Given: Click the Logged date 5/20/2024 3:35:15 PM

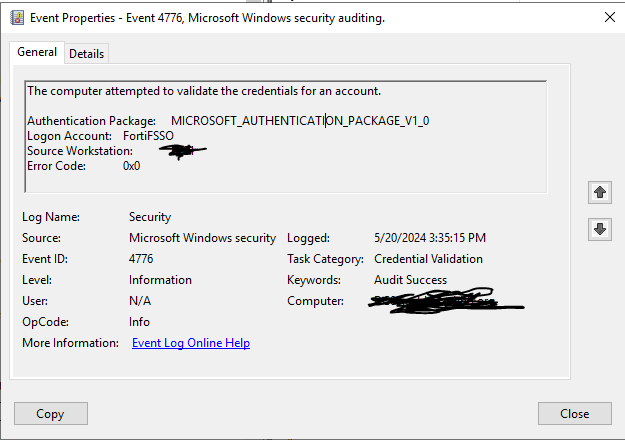Looking at the screenshot, I should (428, 238).
